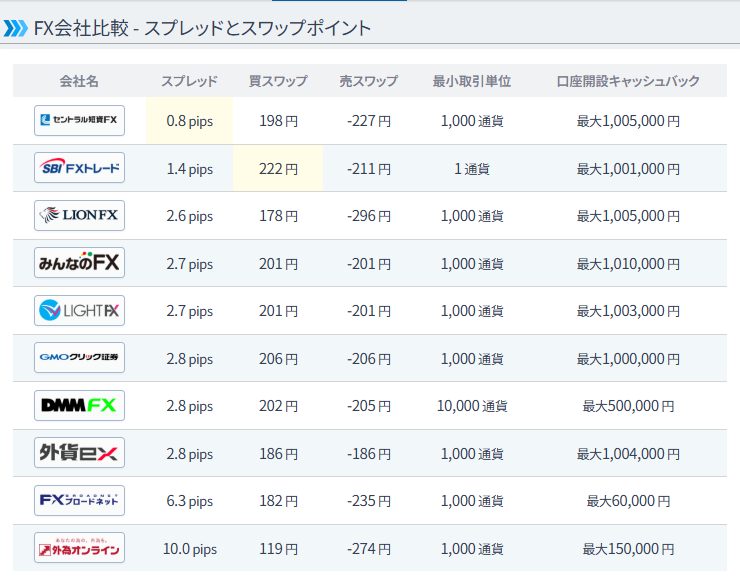Click the セントラル短資FX logo
Viewport: 740px width, 585px height.
(x=79, y=121)
